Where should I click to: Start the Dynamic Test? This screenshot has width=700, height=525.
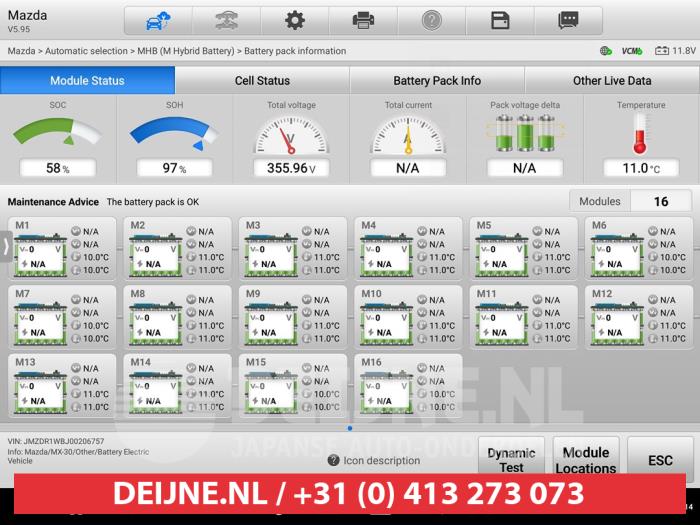pyautogui.click(x=511, y=460)
